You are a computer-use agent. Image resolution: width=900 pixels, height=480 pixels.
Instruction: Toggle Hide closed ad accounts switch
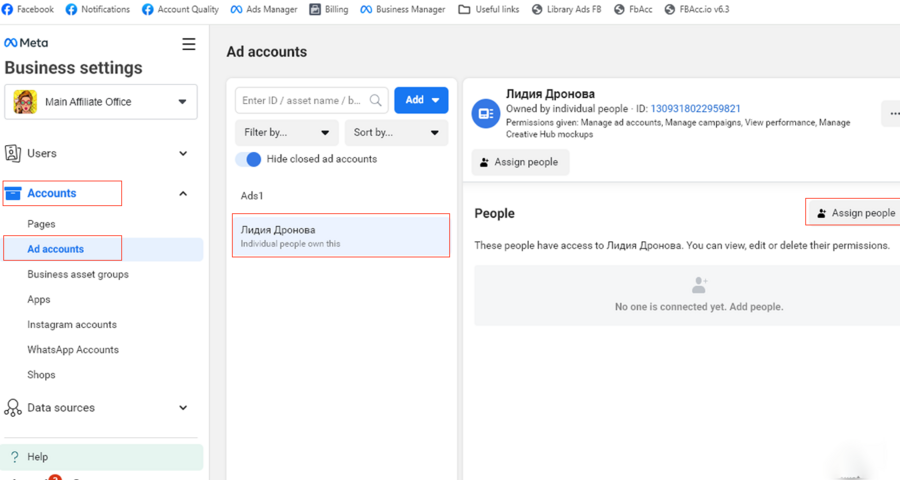249,159
